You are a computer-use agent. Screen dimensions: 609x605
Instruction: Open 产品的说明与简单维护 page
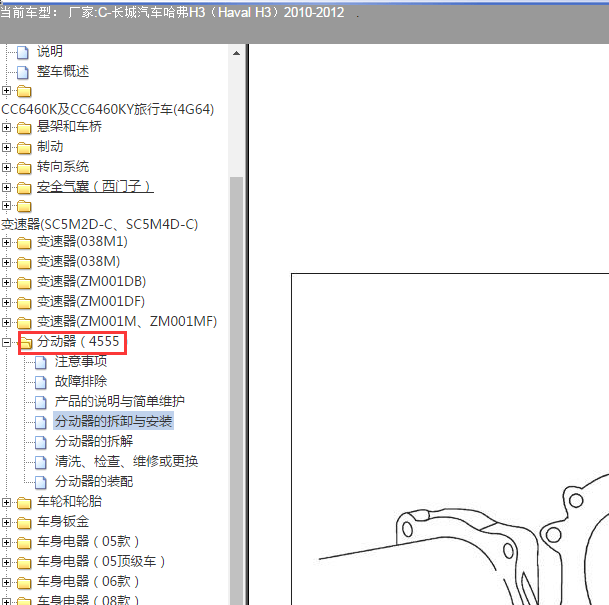(120, 402)
